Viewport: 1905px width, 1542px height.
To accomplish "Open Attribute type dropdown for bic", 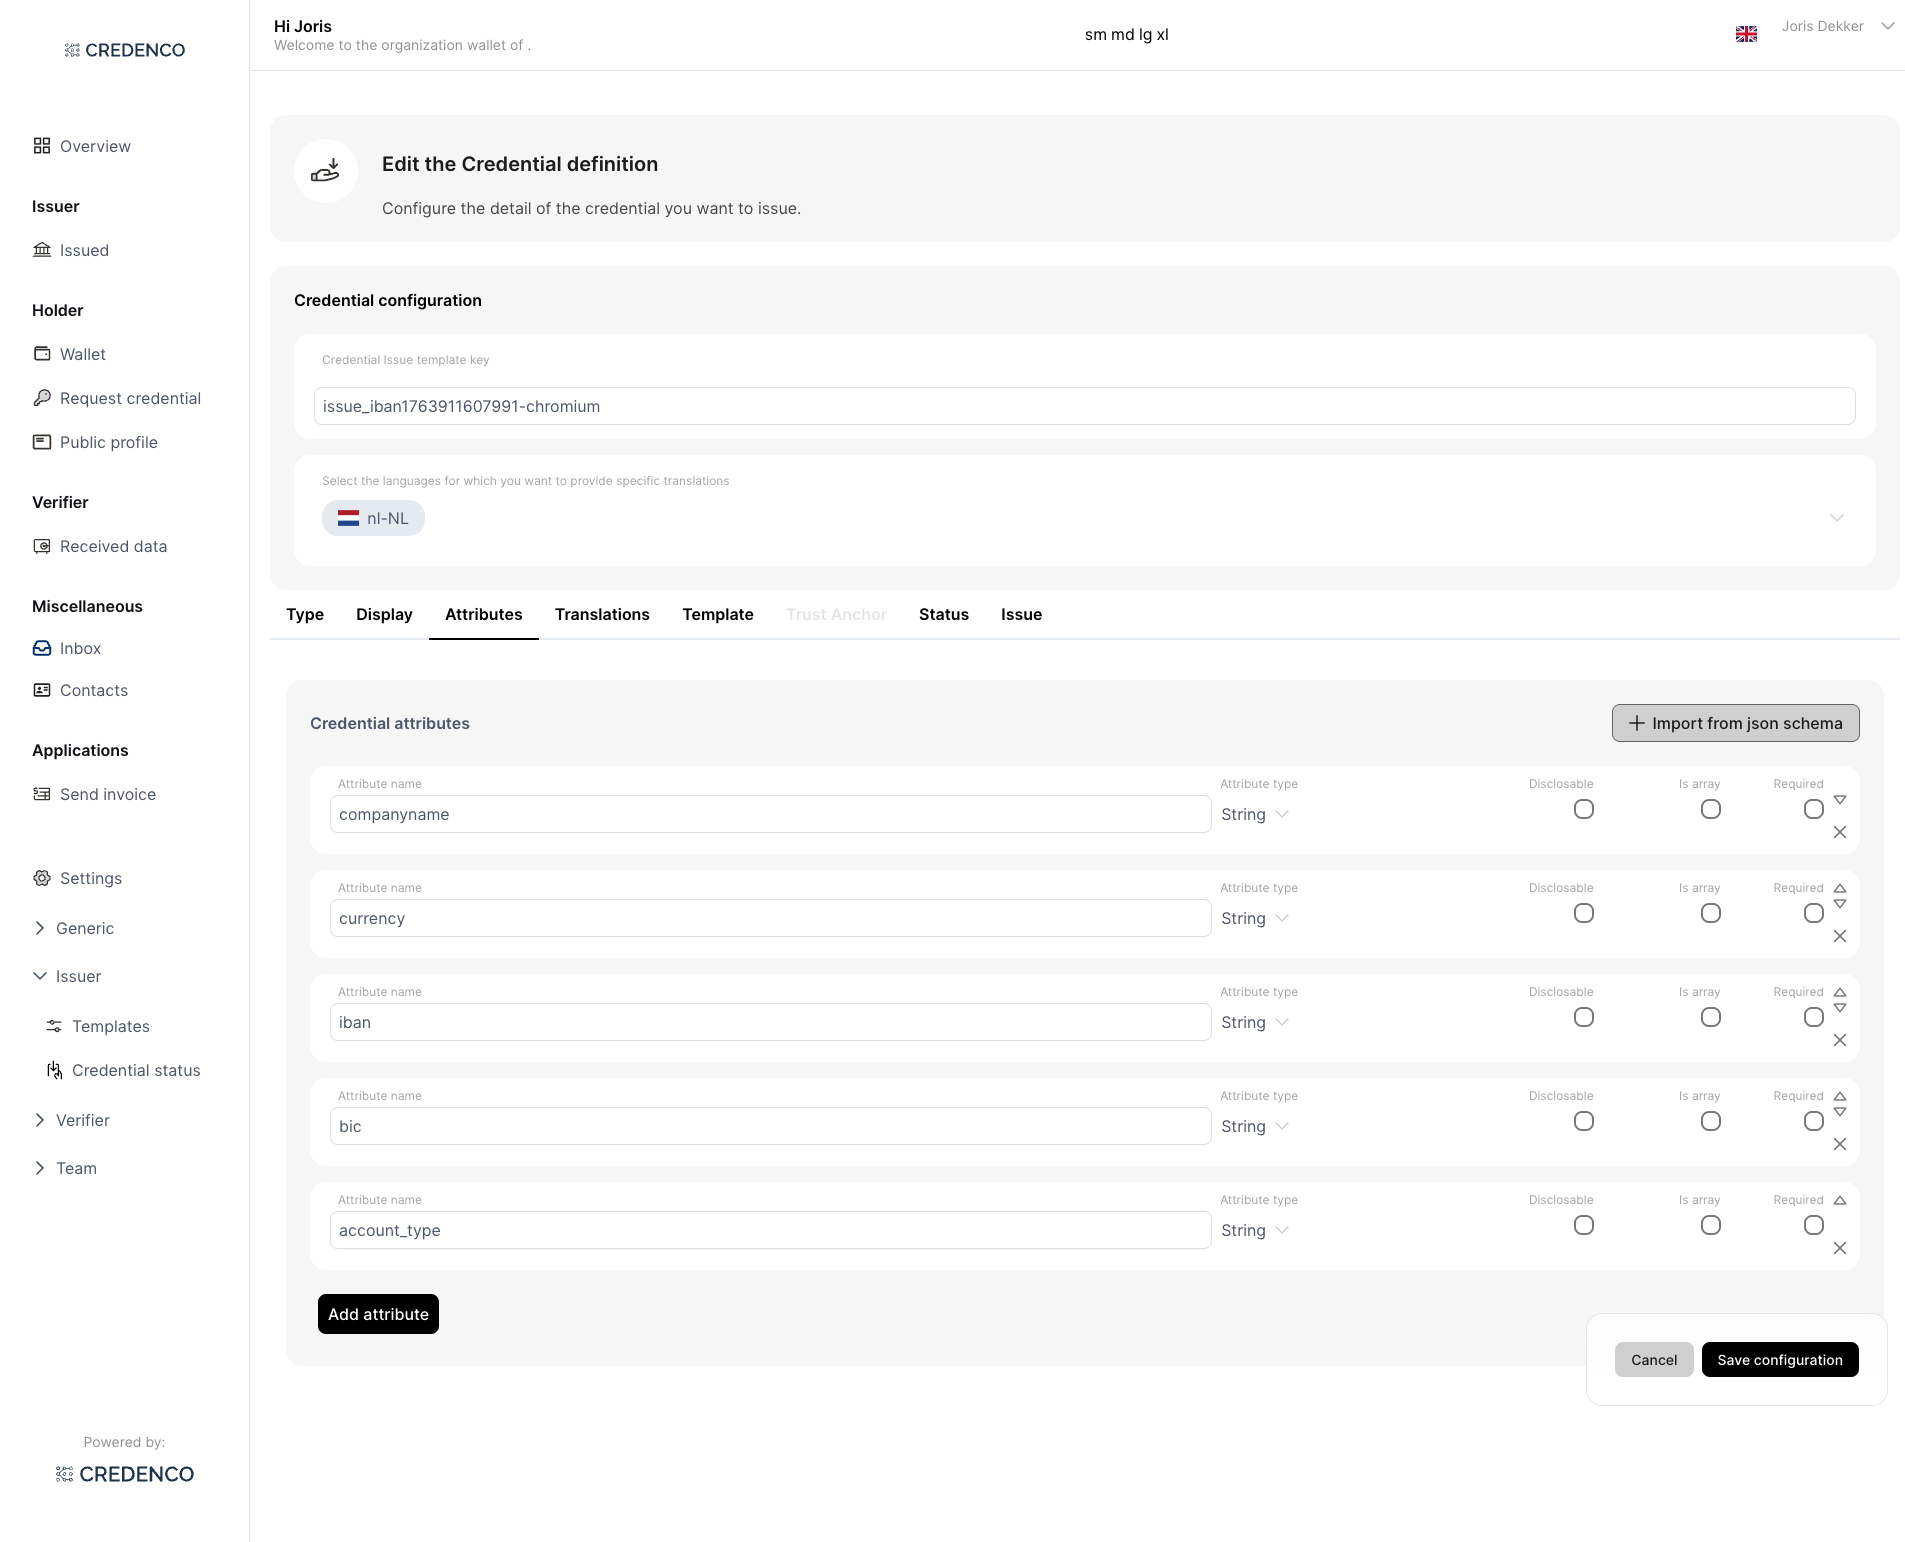I will pyautogui.click(x=1254, y=1126).
